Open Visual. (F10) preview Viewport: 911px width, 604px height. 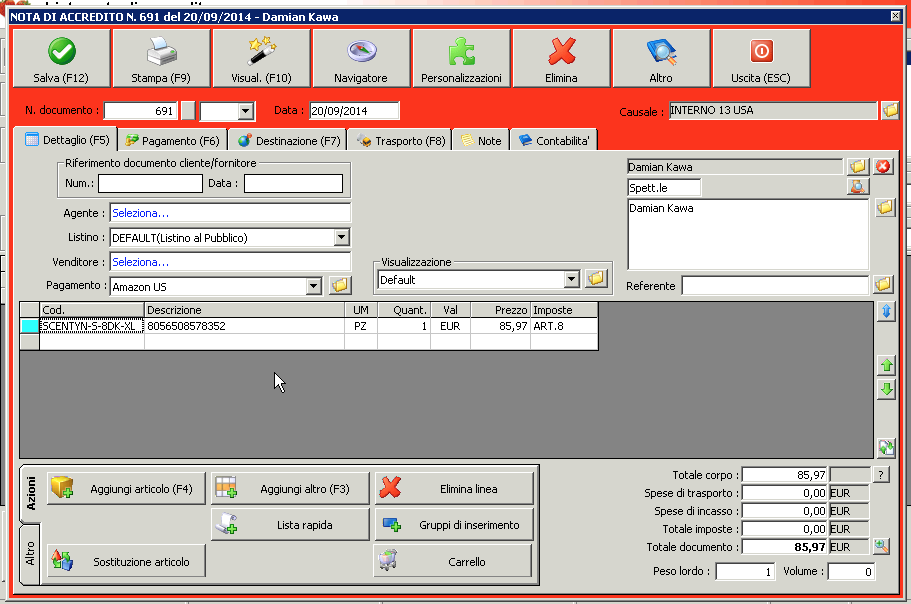tap(261, 59)
